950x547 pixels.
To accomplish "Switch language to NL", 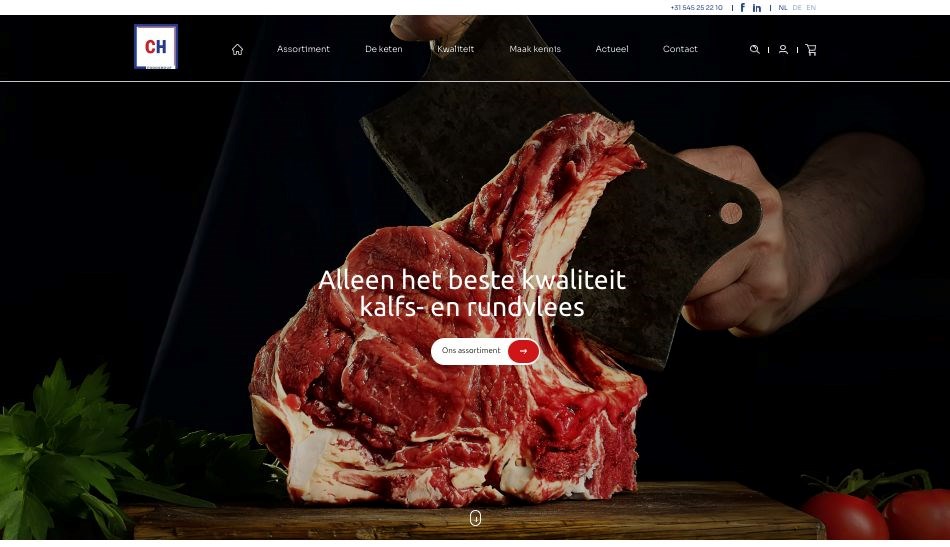I will click(783, 8).
